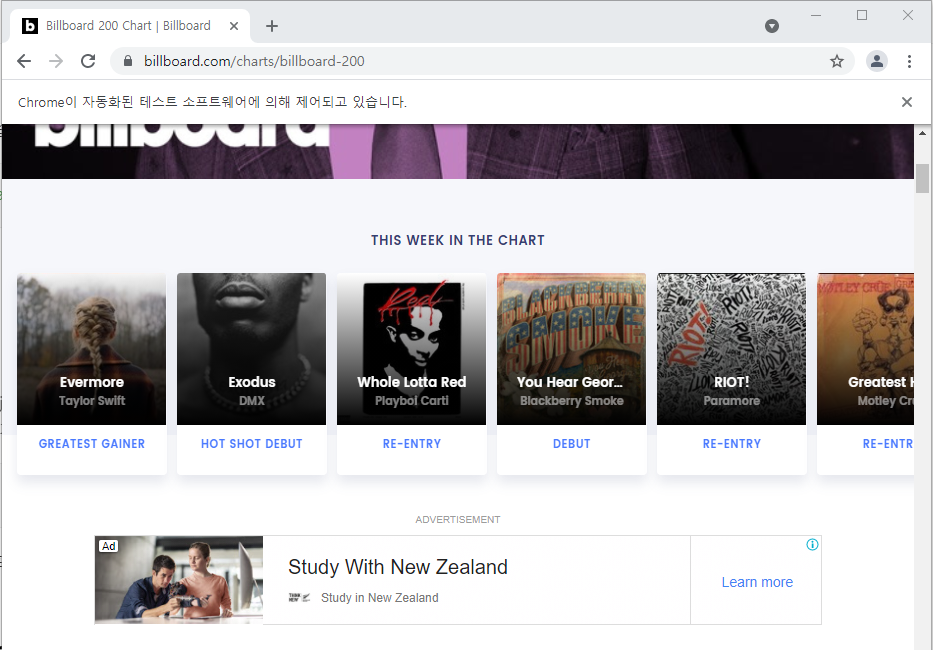Image resolution: width=933 pixels, height=650 pixels.
Task: View site info via the lock icon
Action: (127, 61)
